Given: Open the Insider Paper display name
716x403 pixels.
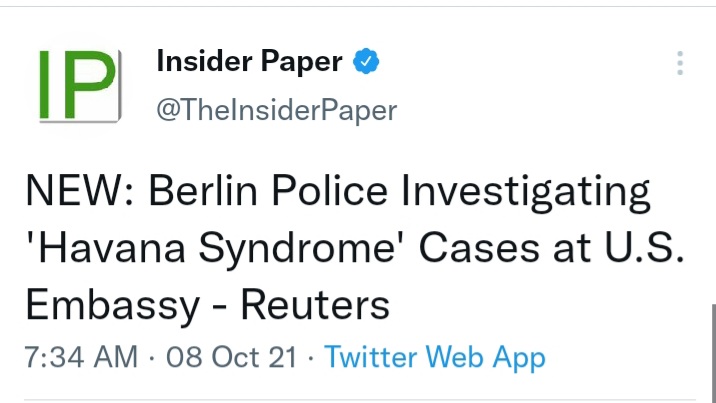Looking at the screenshot, I should click(250, 63).
